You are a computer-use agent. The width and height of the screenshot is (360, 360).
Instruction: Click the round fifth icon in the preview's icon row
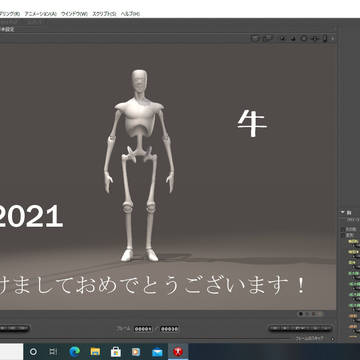(x=304, y=38)
